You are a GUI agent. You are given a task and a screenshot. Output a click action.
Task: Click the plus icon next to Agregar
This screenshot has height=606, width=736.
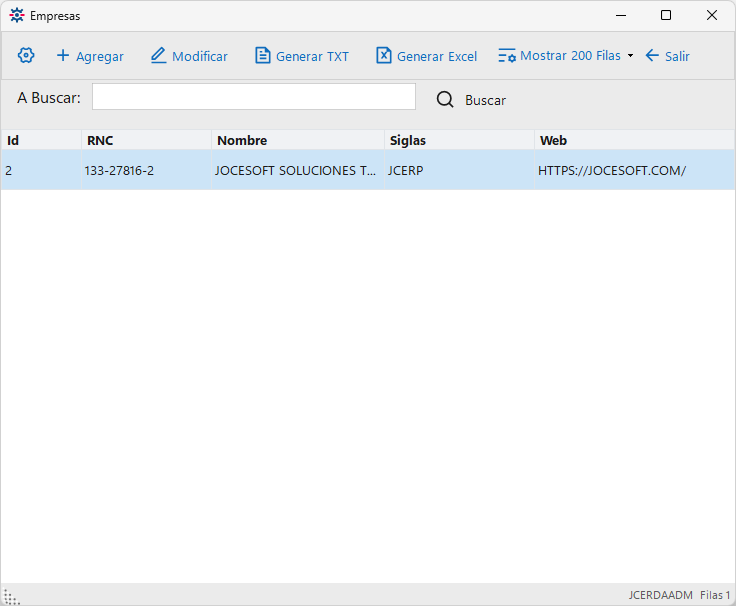(63, 55)
